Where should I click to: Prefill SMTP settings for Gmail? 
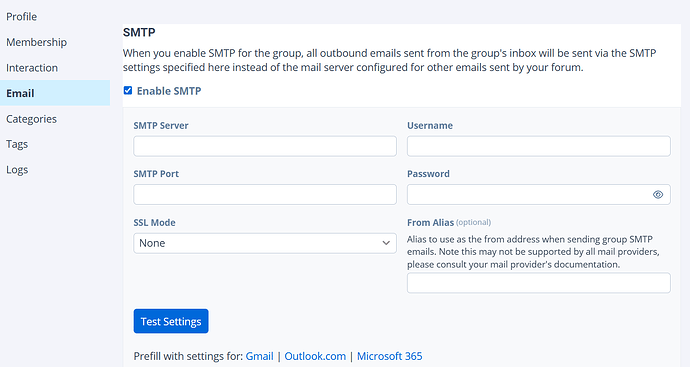tap(259, 356)
